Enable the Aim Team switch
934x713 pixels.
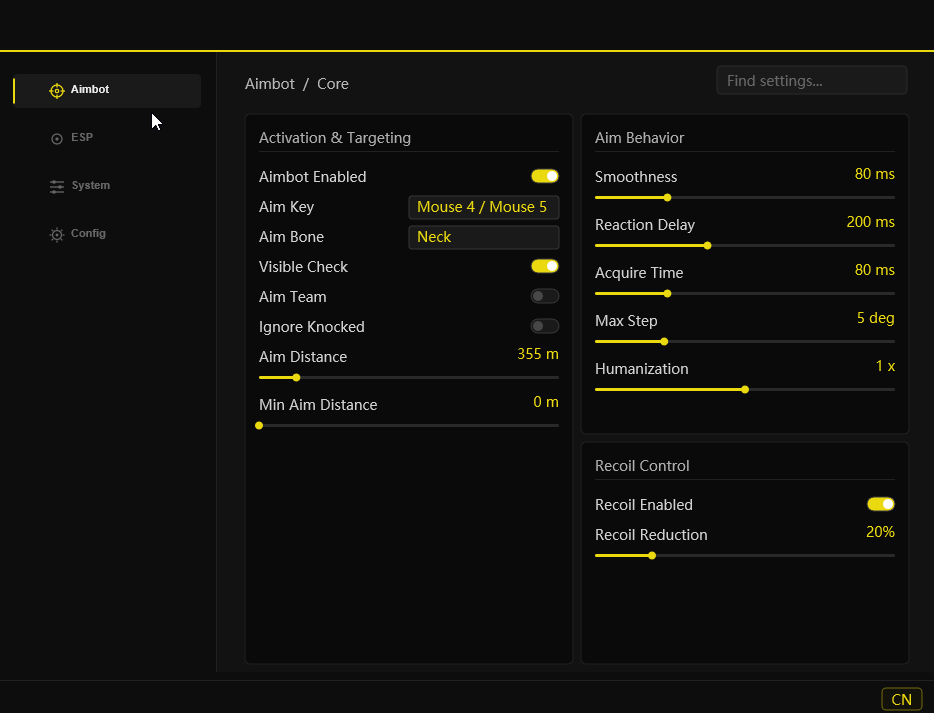pos(544,296)
